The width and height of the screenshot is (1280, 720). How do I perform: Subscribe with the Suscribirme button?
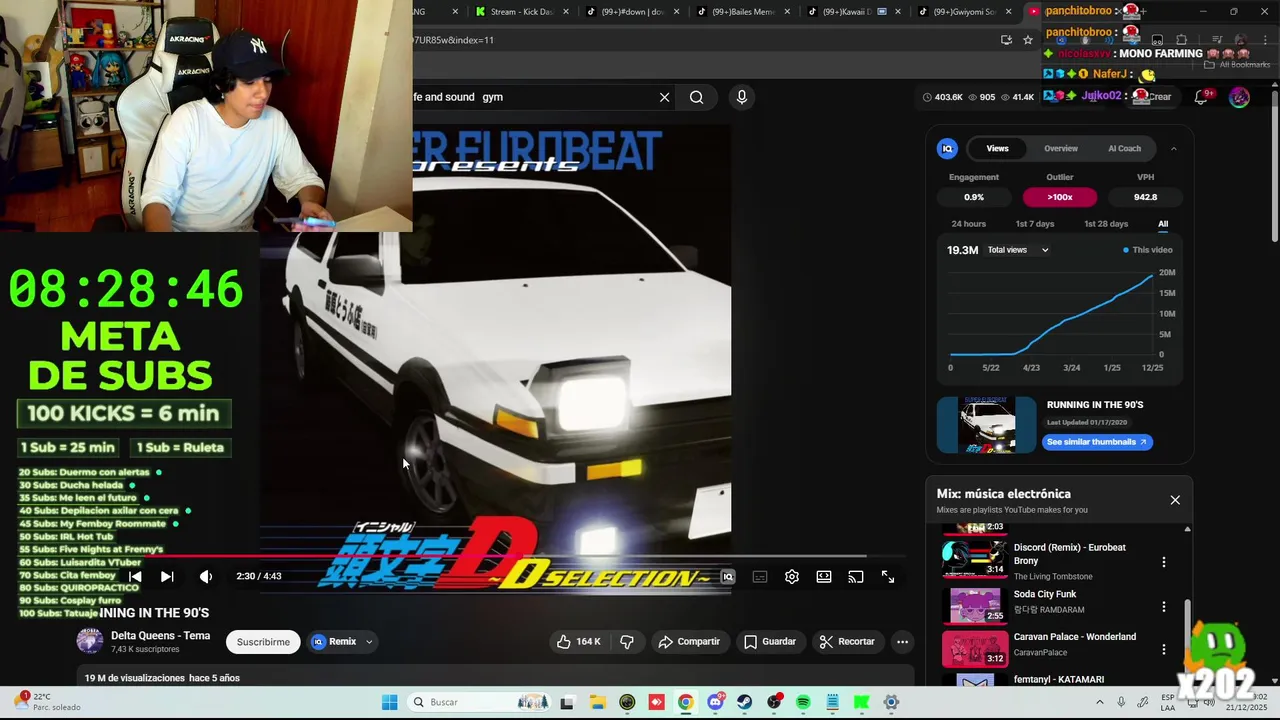pyautogui.click(x=263, y=642)
